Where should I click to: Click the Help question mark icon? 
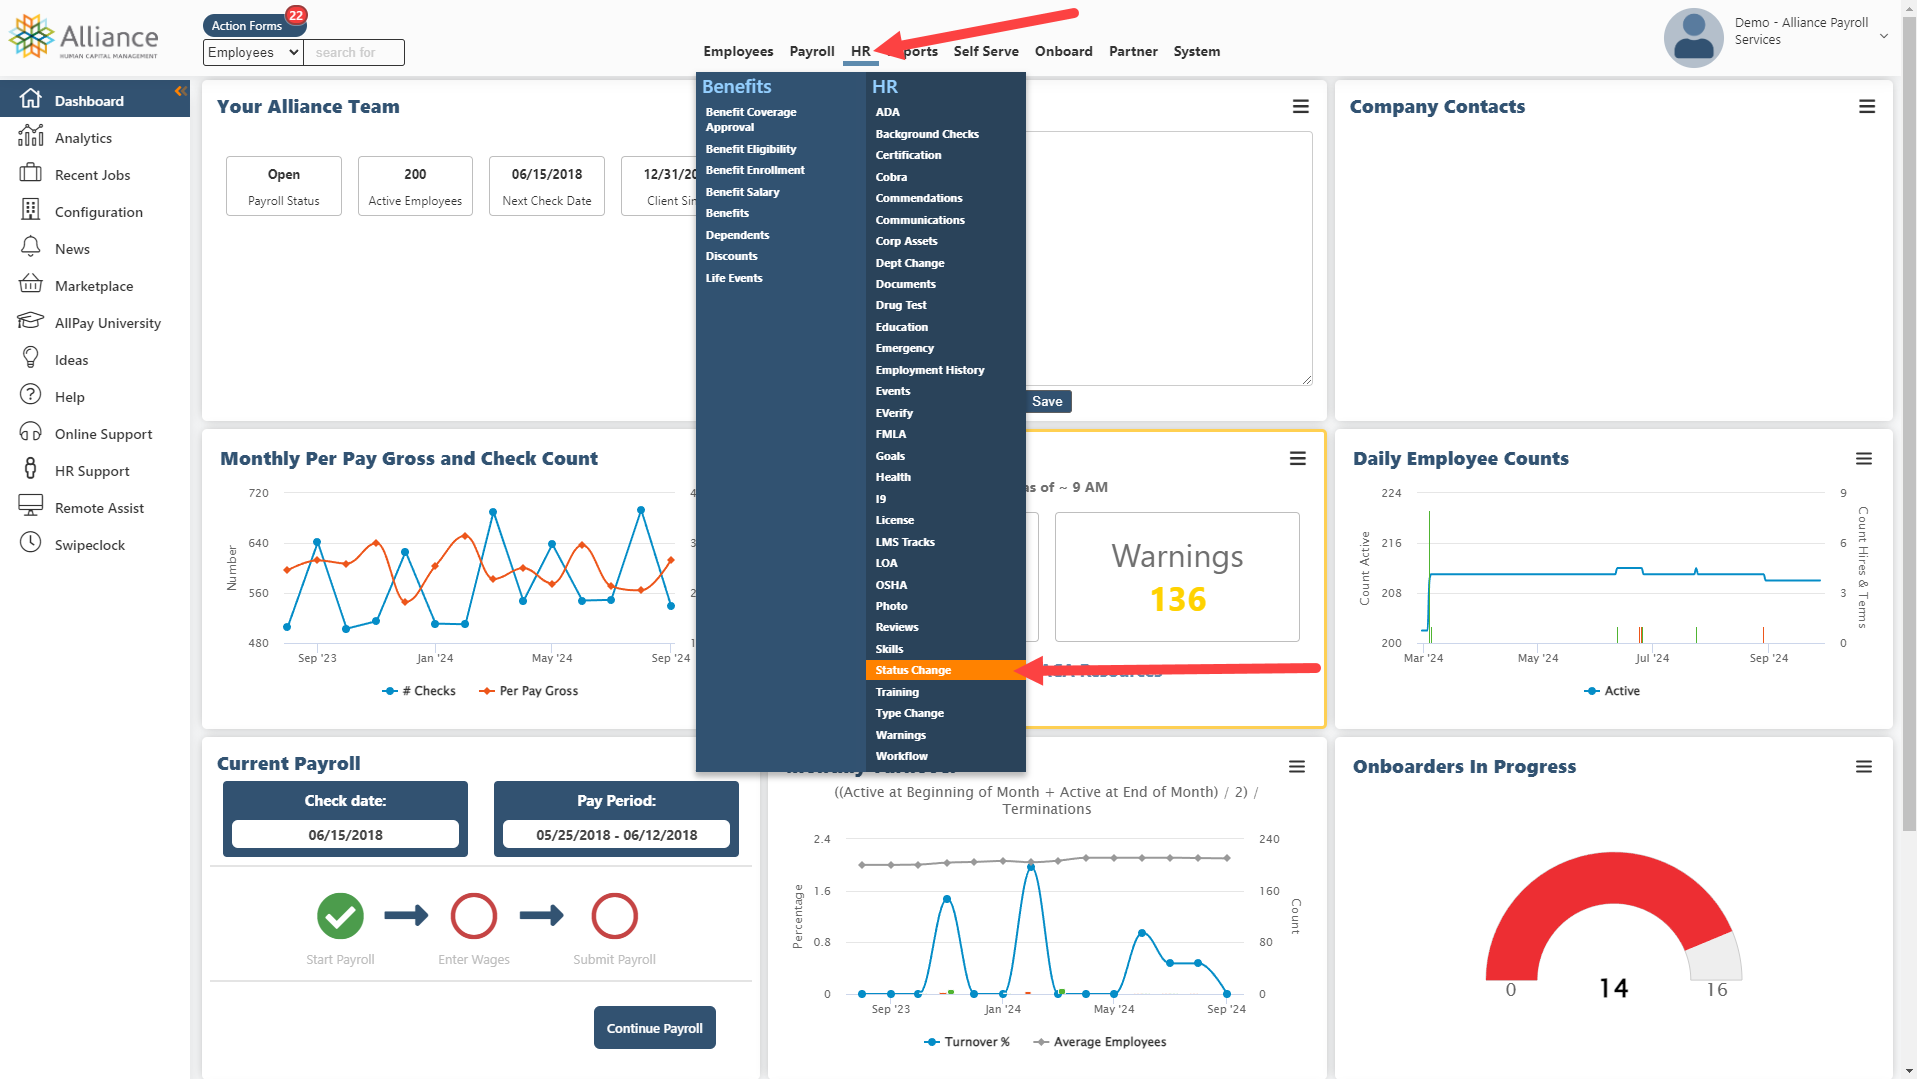tap(31, 395)
